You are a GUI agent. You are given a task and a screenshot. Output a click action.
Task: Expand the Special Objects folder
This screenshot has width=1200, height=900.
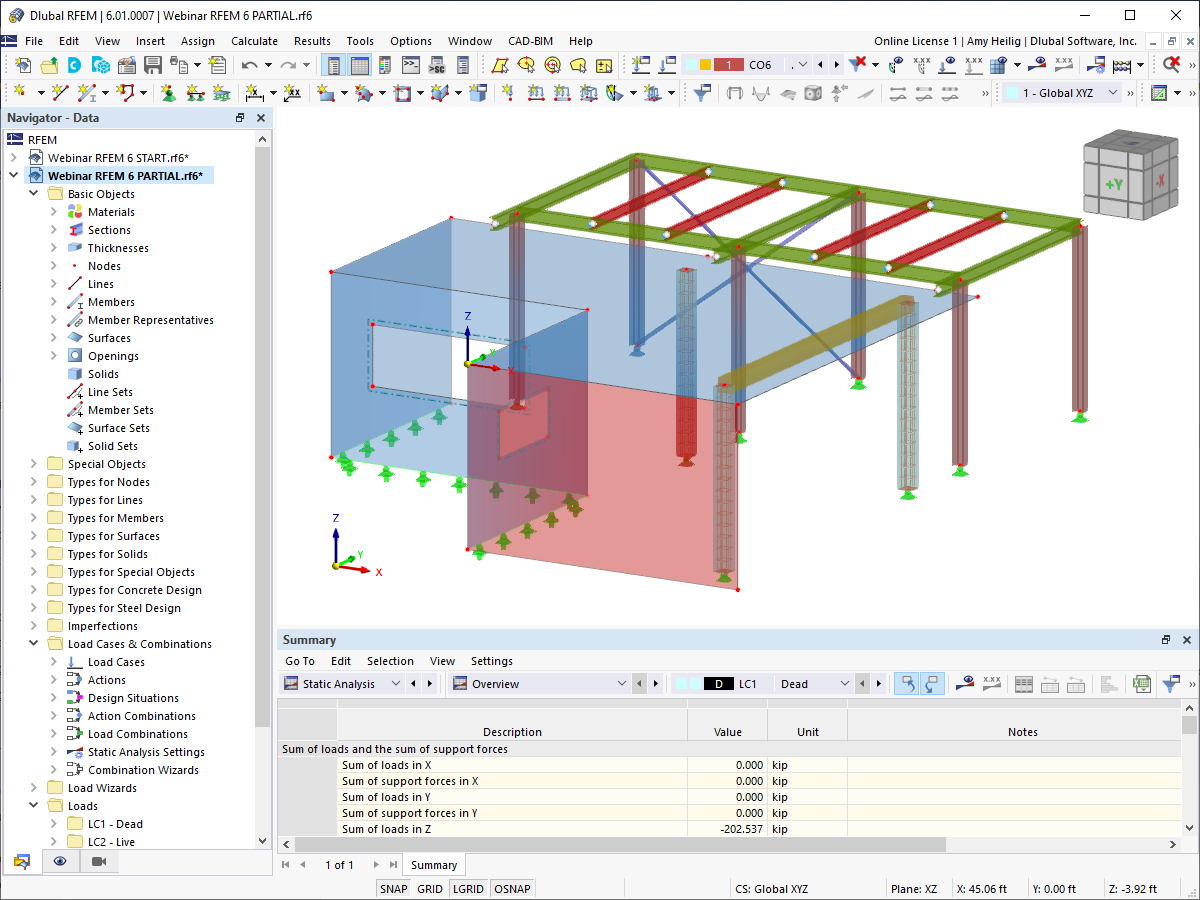coord(33,463)
